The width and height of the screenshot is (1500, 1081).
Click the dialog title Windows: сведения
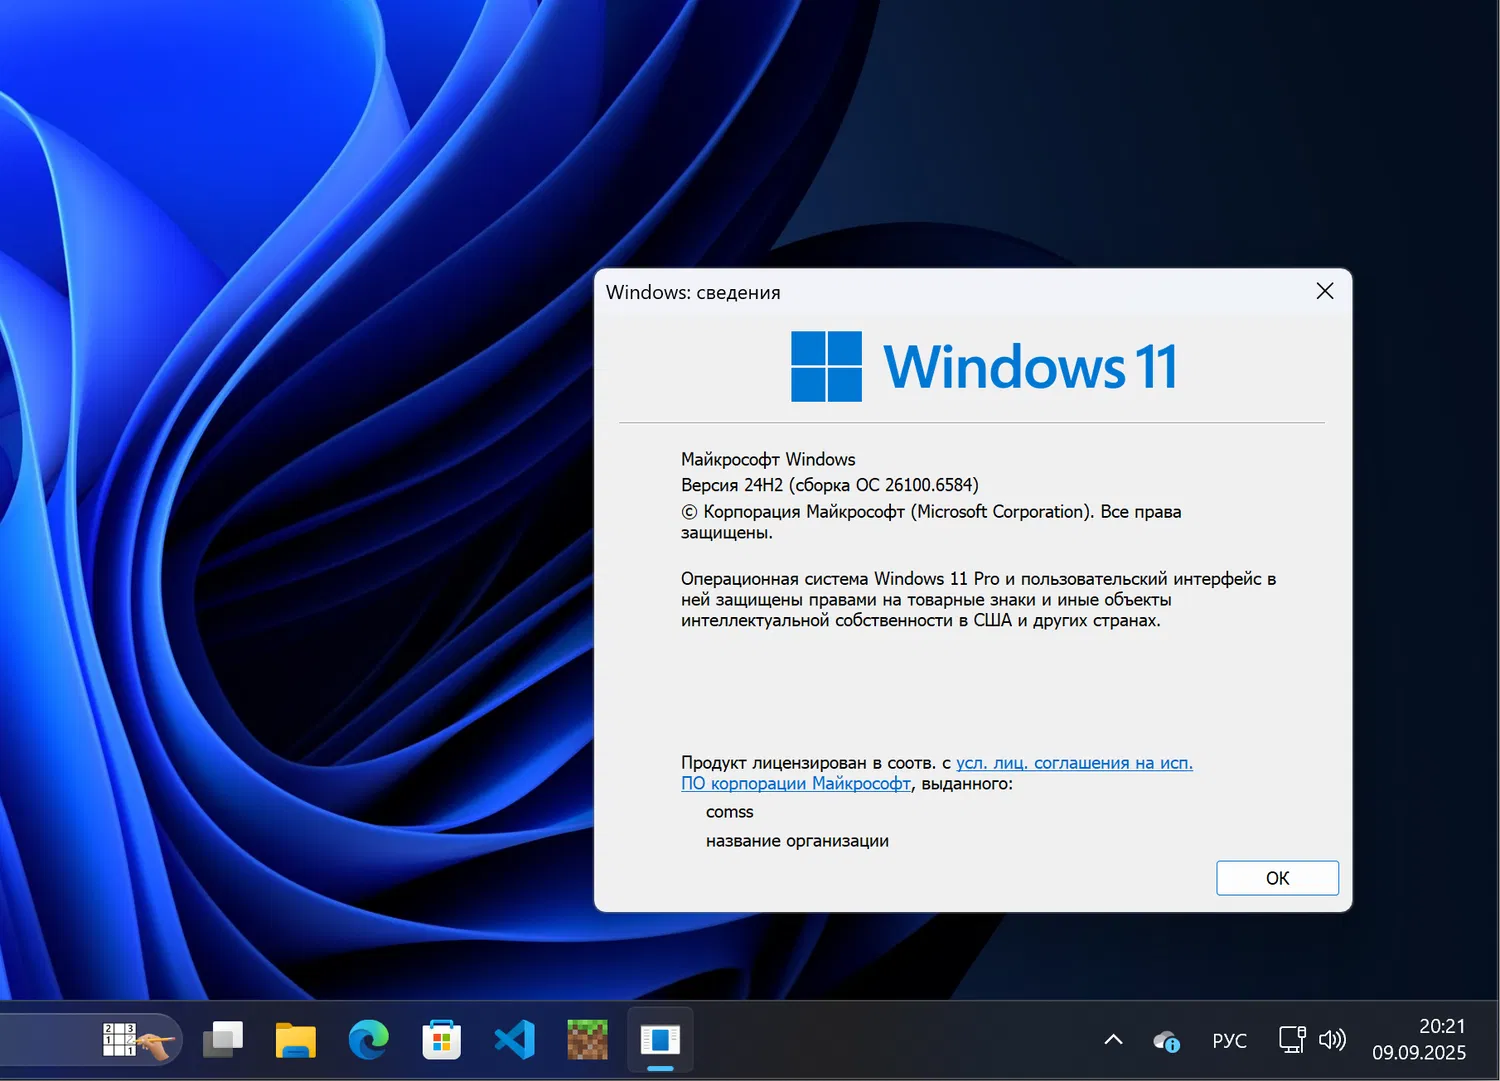tap(693, 292)
